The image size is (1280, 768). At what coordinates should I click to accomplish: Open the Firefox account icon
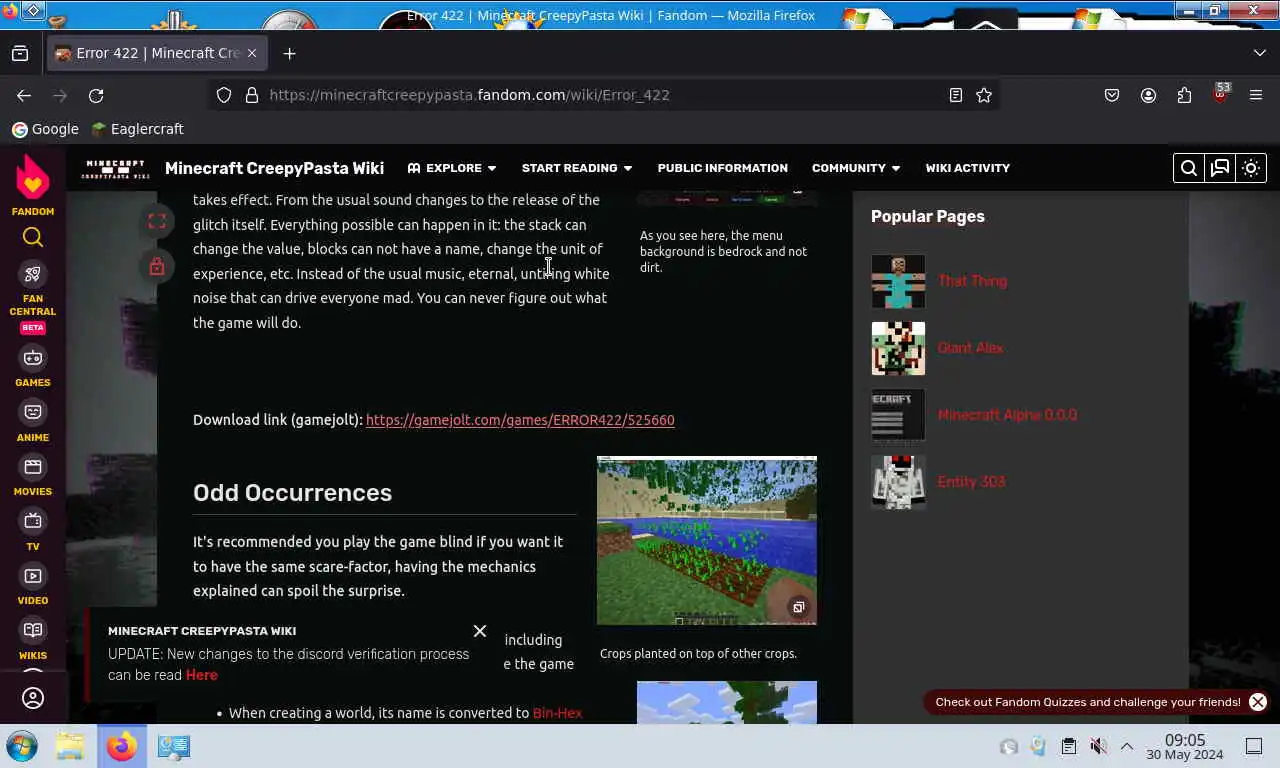click(x=1148, y=95)
